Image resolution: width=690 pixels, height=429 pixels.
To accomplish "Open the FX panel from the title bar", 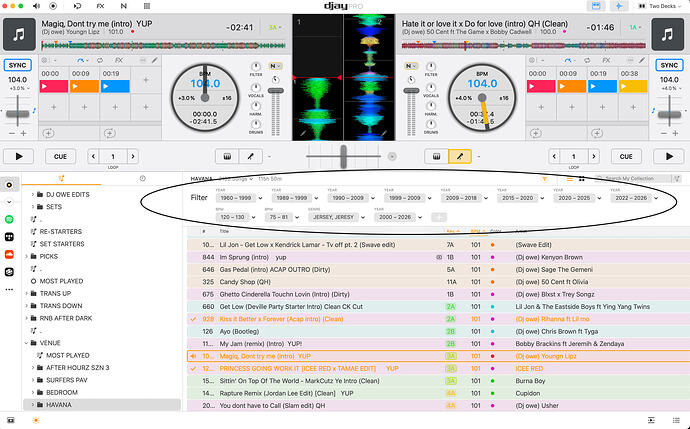I will click(100, 6).
